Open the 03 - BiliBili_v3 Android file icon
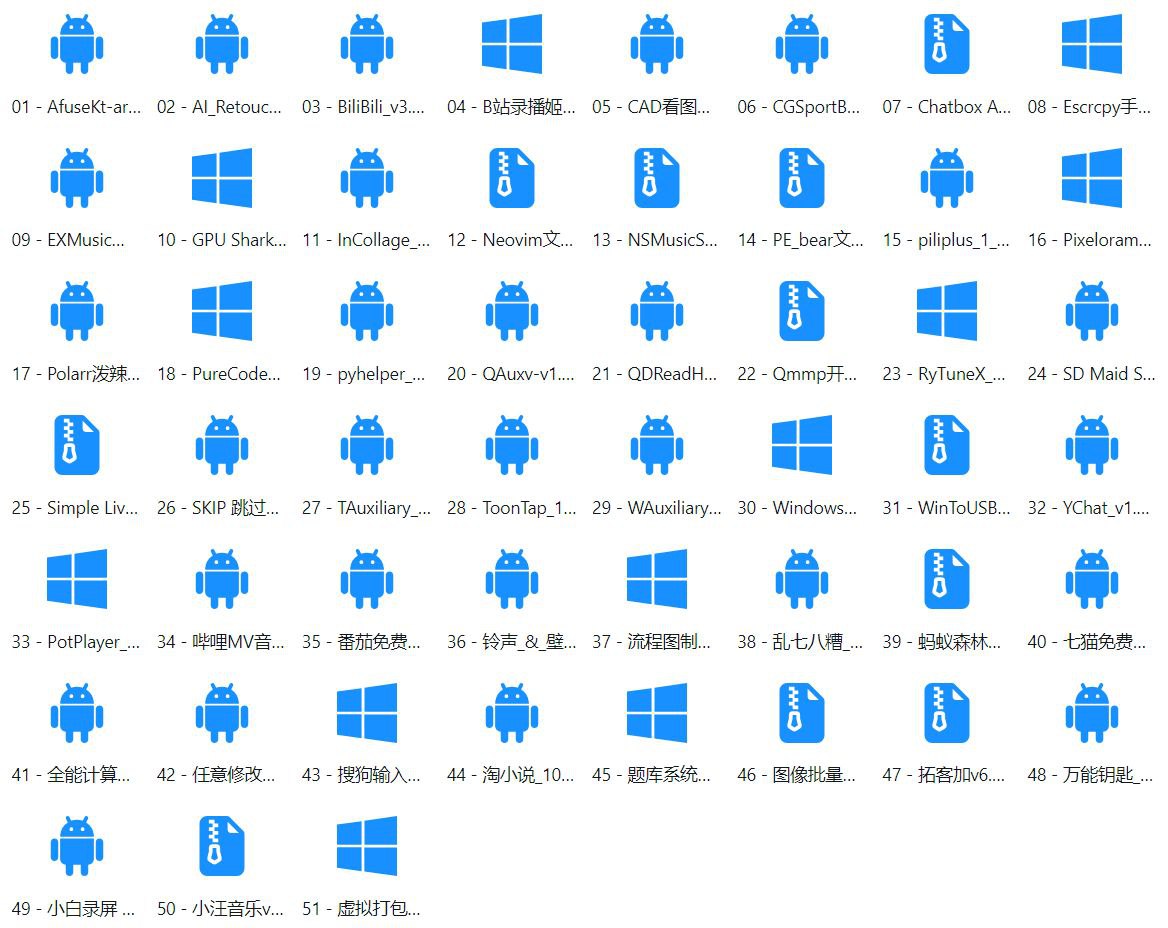 (x=367, y=44)
